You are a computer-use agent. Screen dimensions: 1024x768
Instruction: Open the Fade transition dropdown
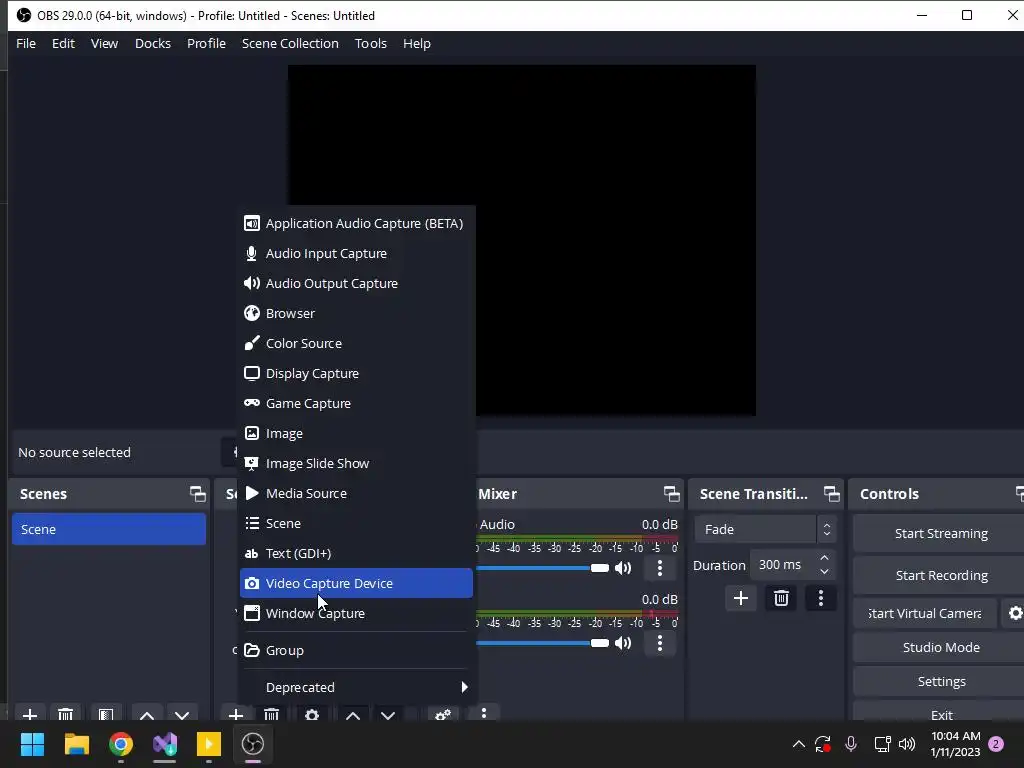pyautogui.click(x=765, y=530)
